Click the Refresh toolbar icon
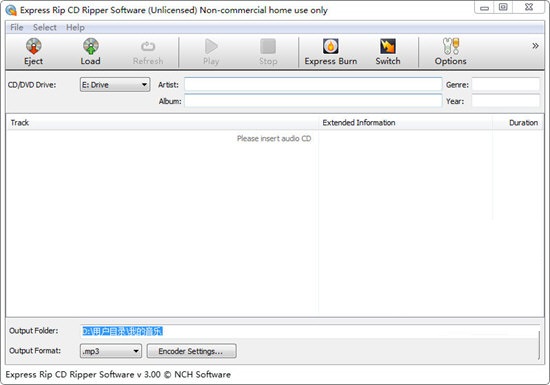 (148, 47)
